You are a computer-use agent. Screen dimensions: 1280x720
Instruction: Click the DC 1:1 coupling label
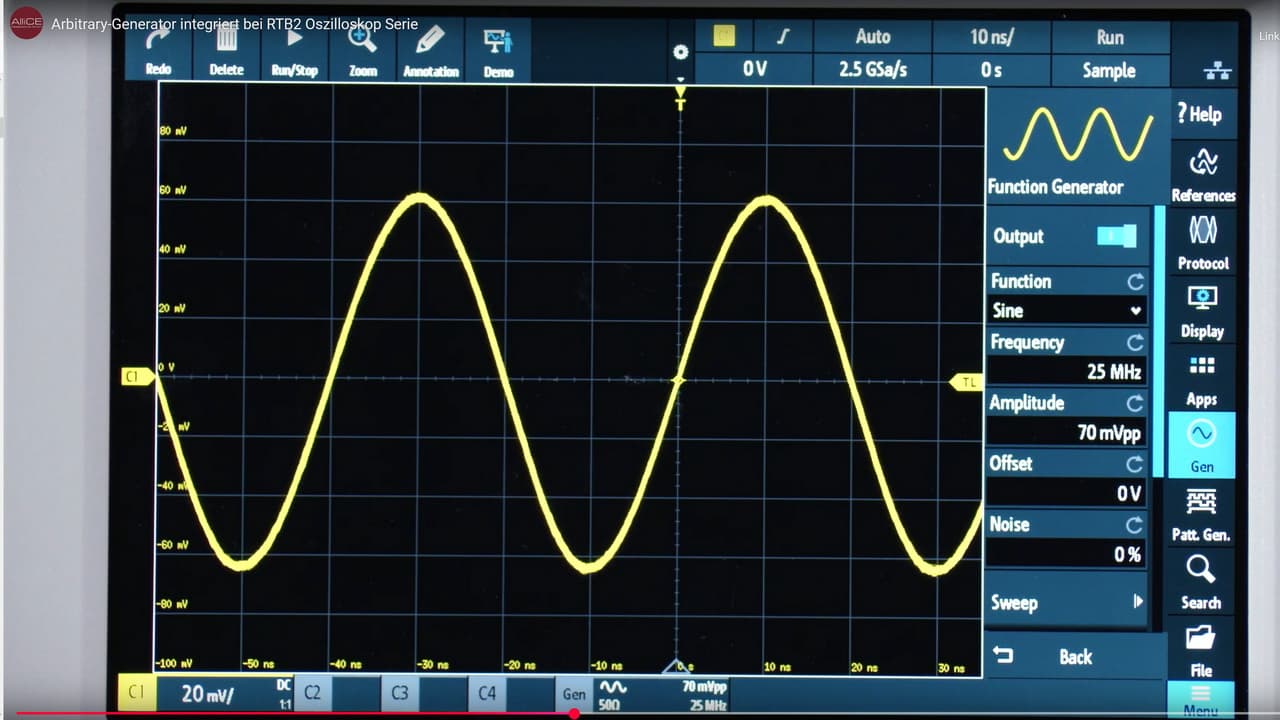click(284, 694)
